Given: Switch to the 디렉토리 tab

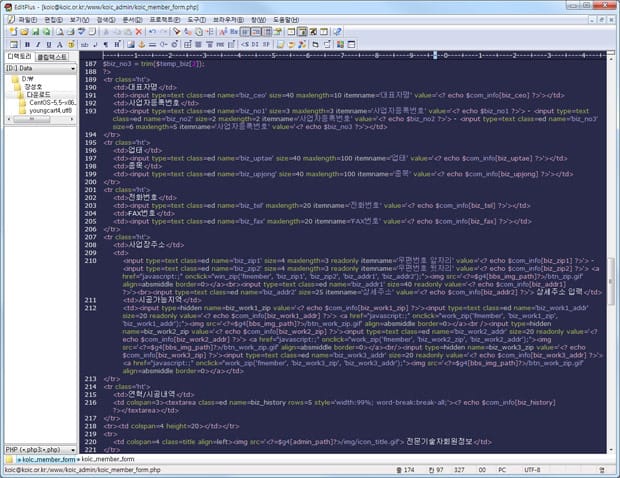Looking at the screenshot, I should 19,57.
